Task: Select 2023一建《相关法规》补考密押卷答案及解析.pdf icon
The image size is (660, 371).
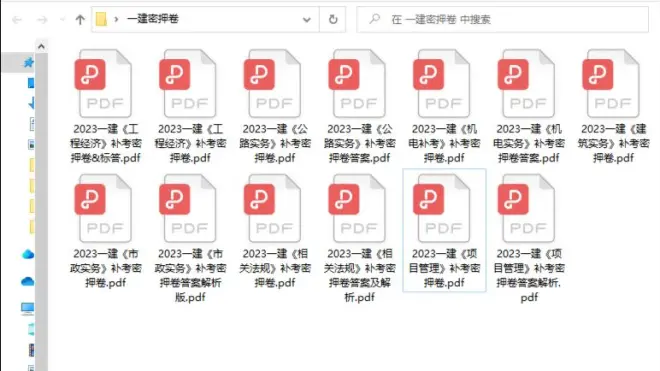Action: point(358,208)
